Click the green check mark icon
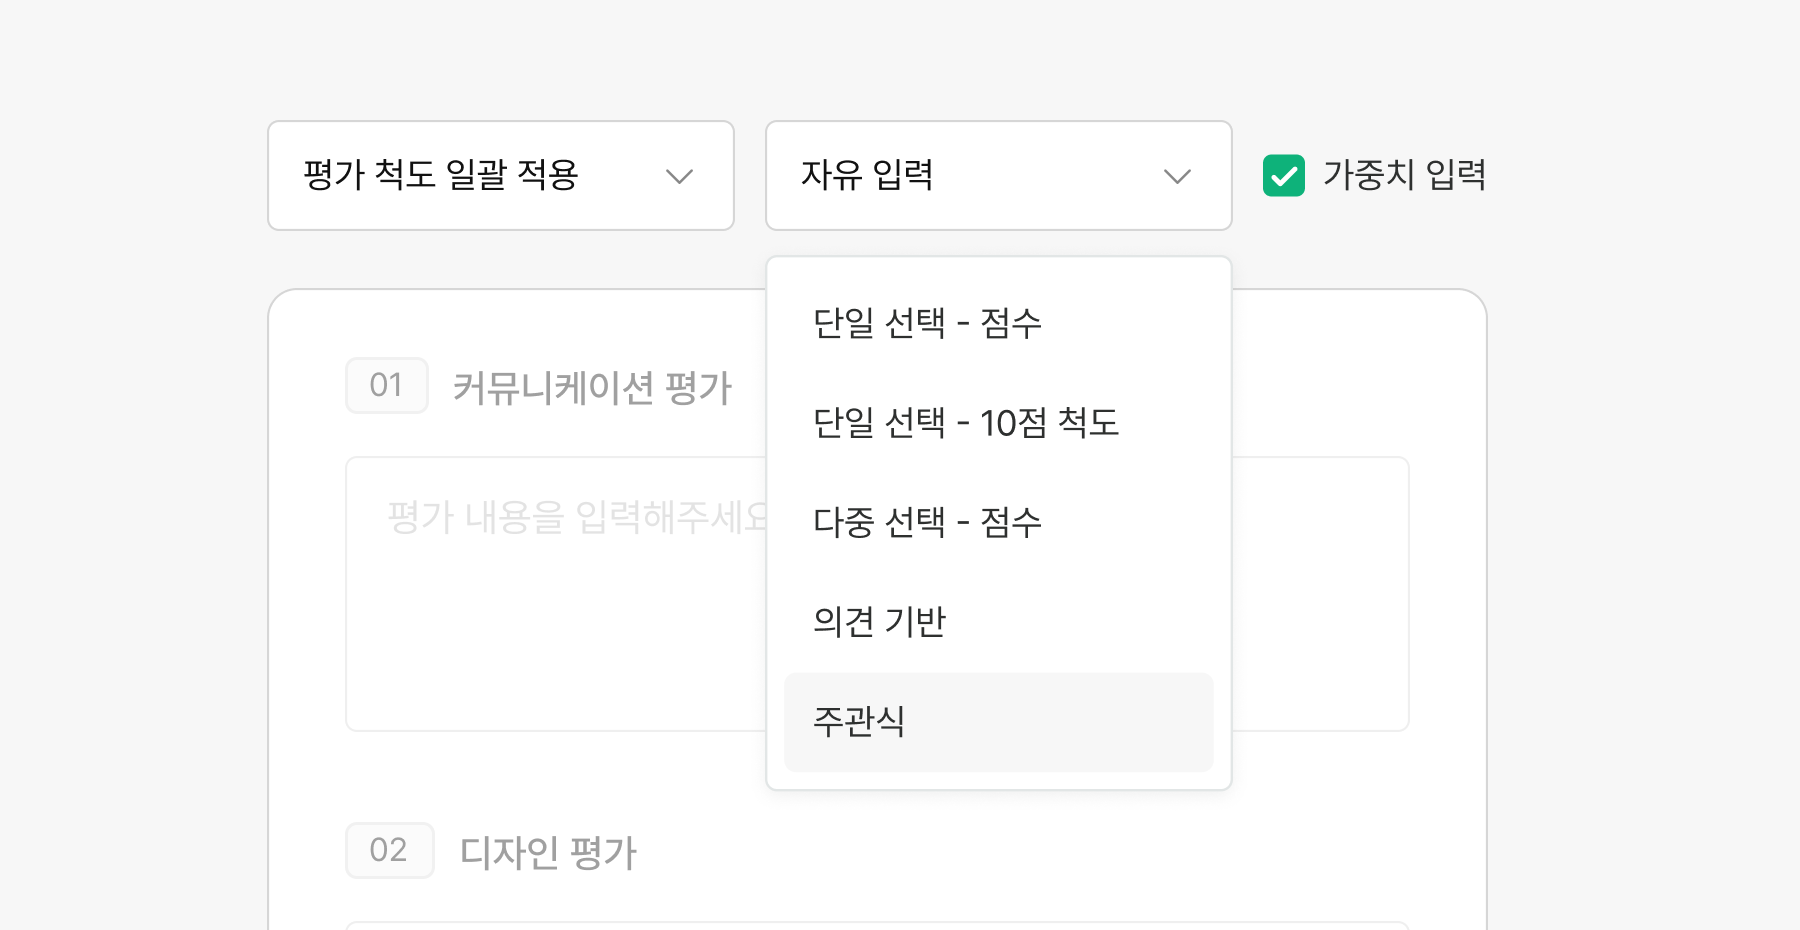The width and height of the screenshot is (1800, 930). (1284, 176)
